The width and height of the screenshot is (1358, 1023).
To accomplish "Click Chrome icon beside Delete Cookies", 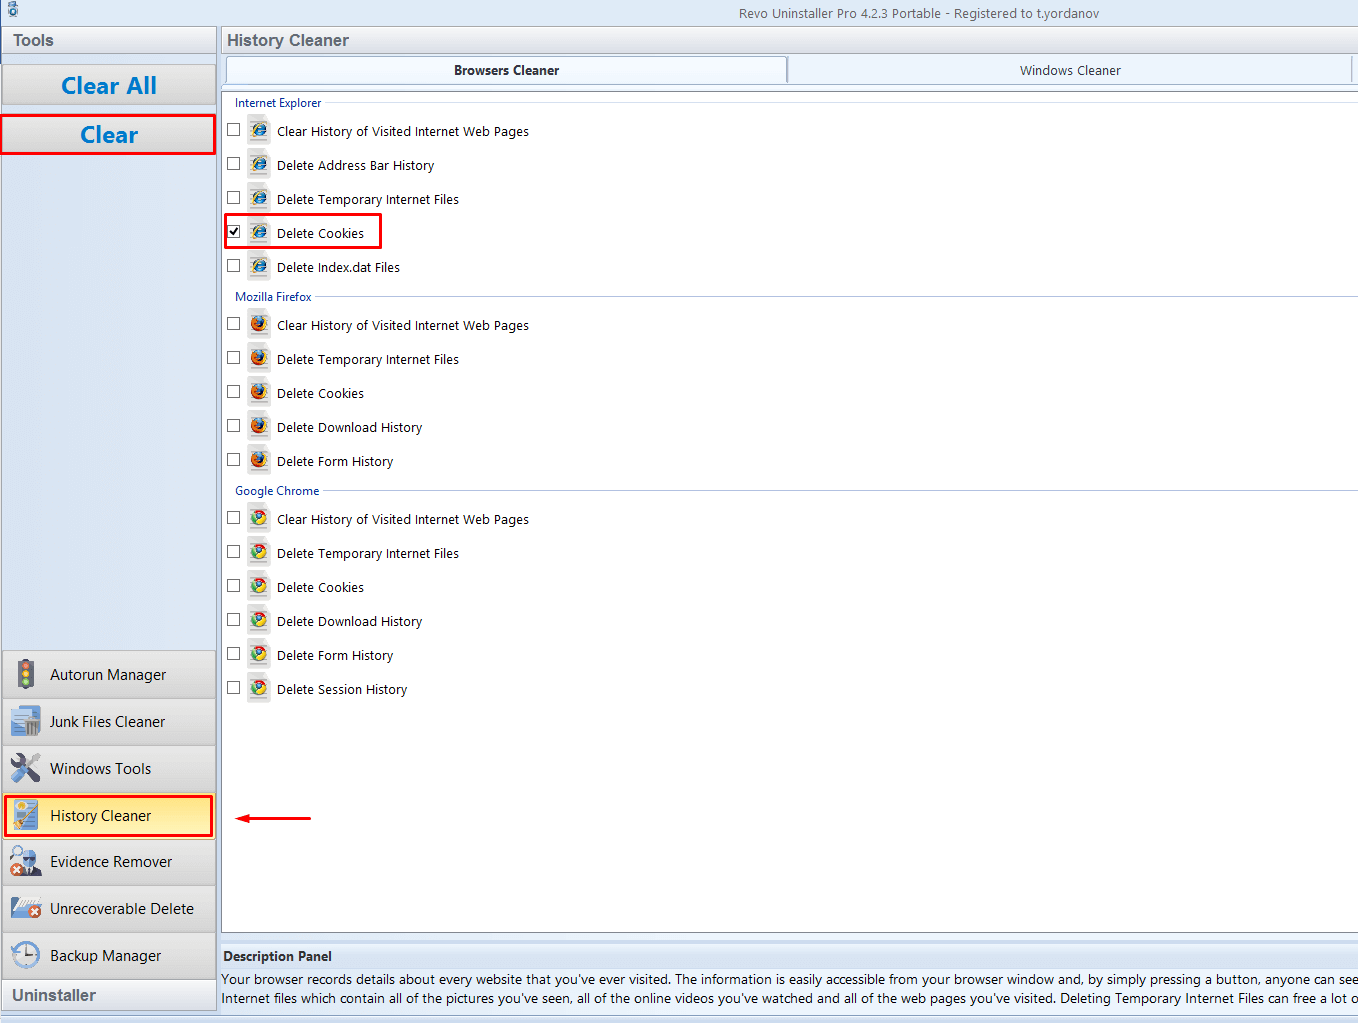I will pos(259,586).
